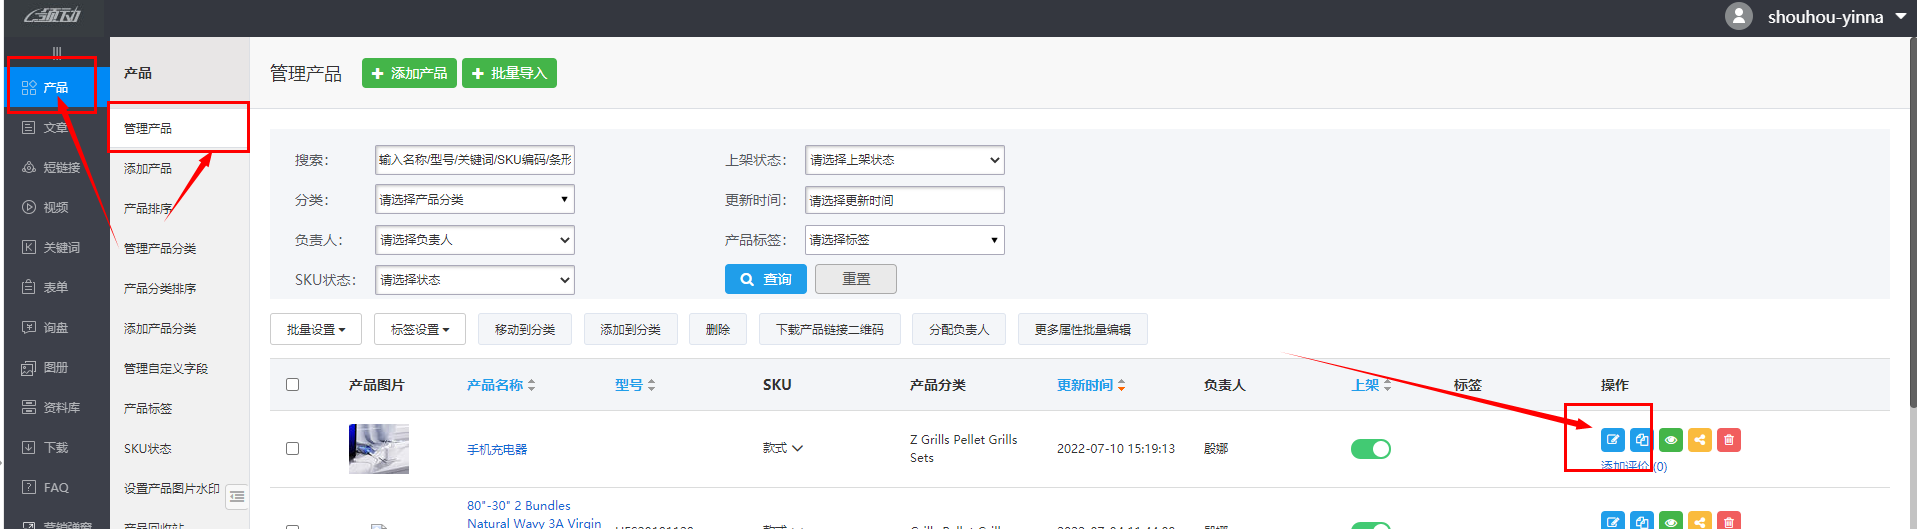Image resolution: width=1917 pixels, height=529 pixels.
Task: Collapse the submenu with the list toggle icon
Action: pyautogui.click(x=237, y=496)
